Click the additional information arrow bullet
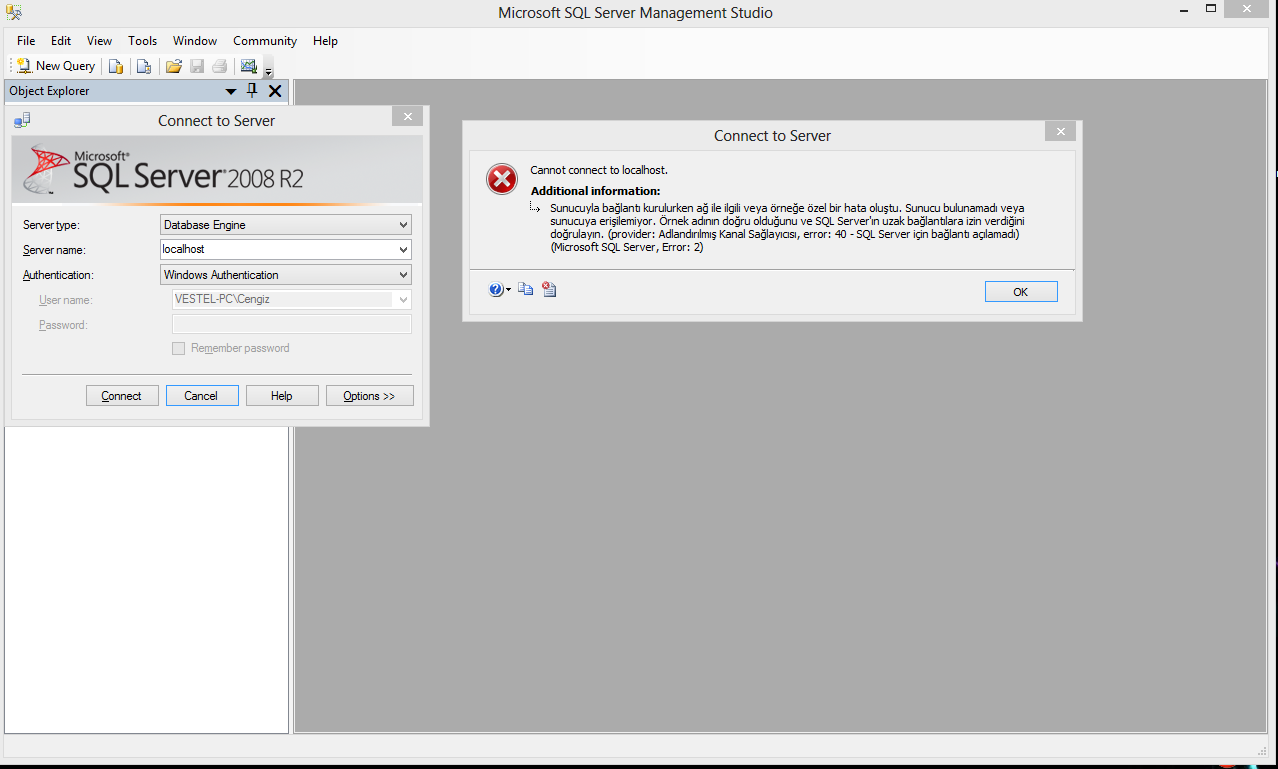 [x=536, y=208]
